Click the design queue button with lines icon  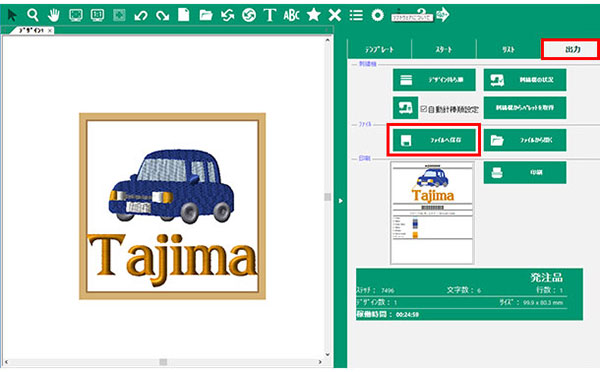coord(434,80)
